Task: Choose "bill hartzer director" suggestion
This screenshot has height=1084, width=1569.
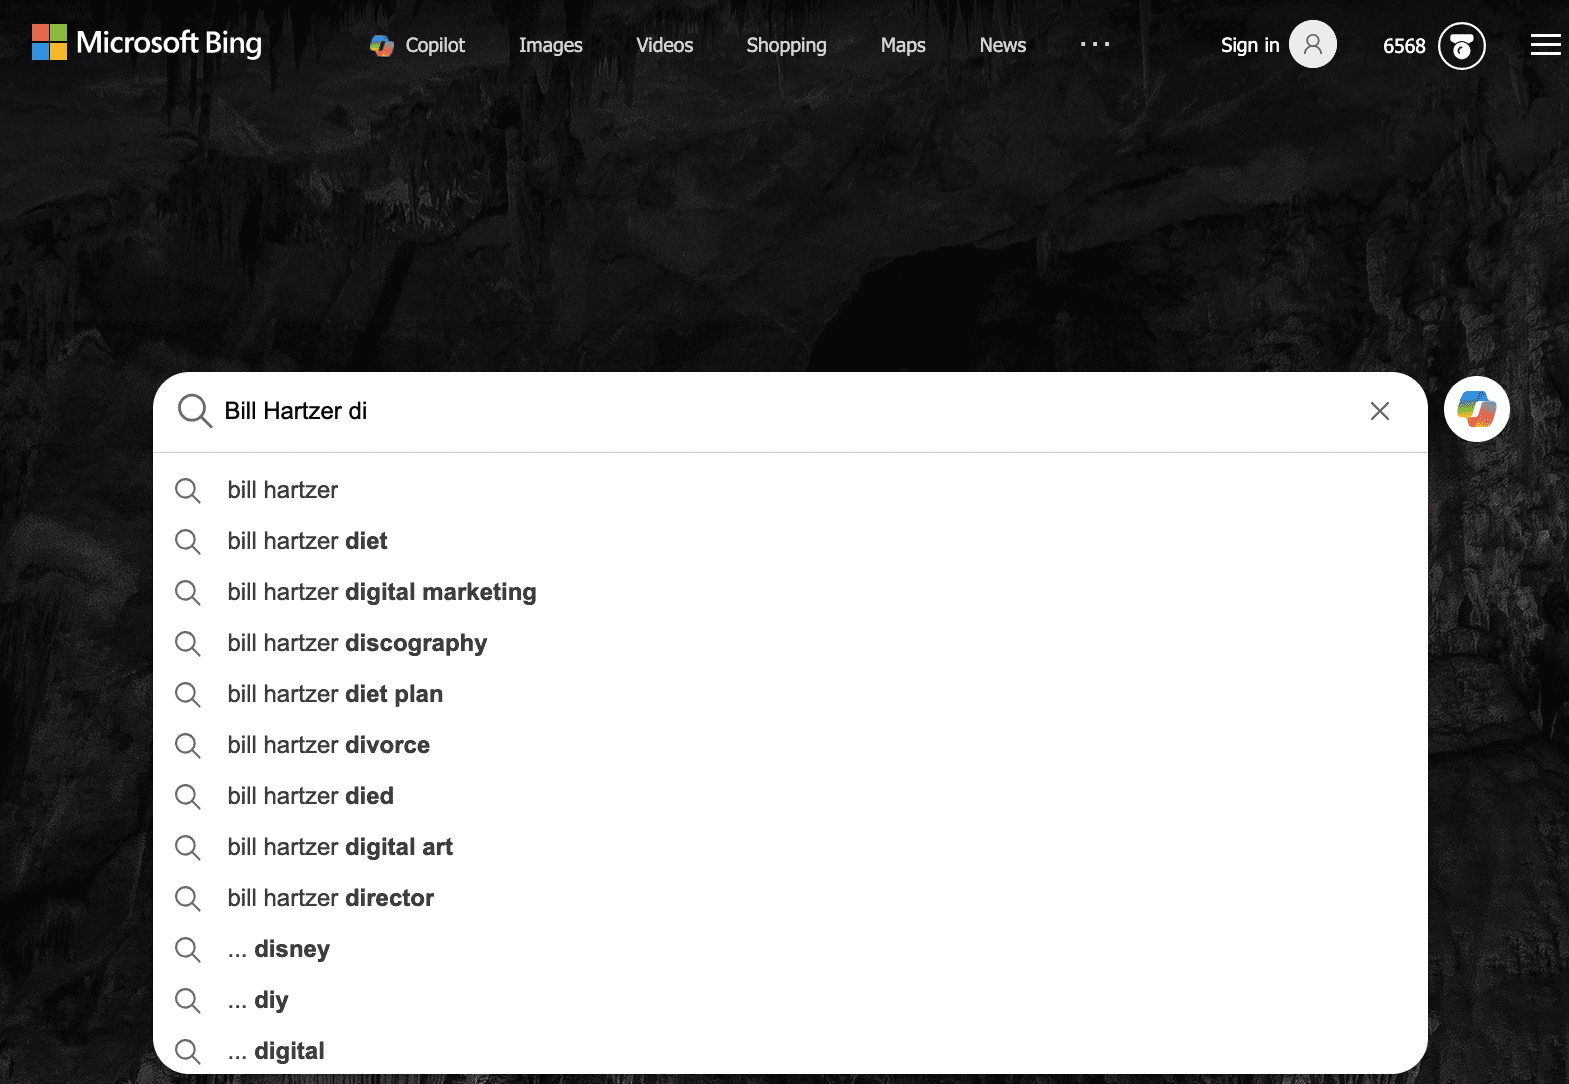Action: click(790, 898)
